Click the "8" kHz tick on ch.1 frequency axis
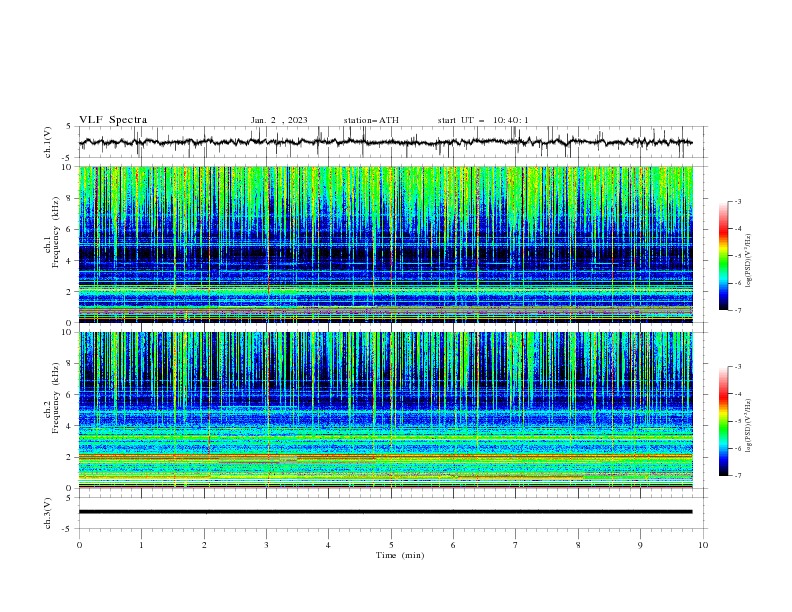Viewport: 792px width, 612px height. pyautogui.click(x=70, y=198)
